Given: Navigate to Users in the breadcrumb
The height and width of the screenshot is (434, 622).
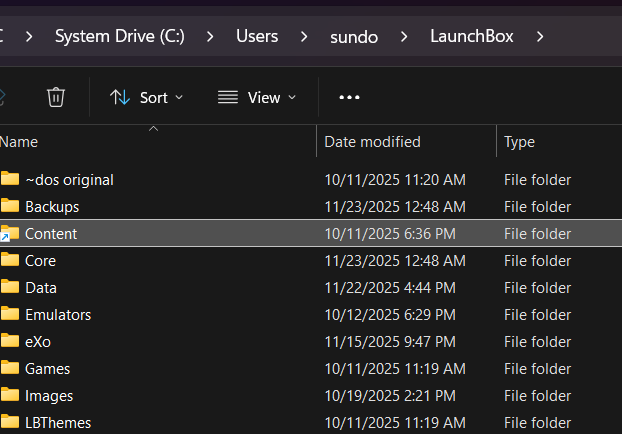Looking at the screenshot, I should [257, 37].
